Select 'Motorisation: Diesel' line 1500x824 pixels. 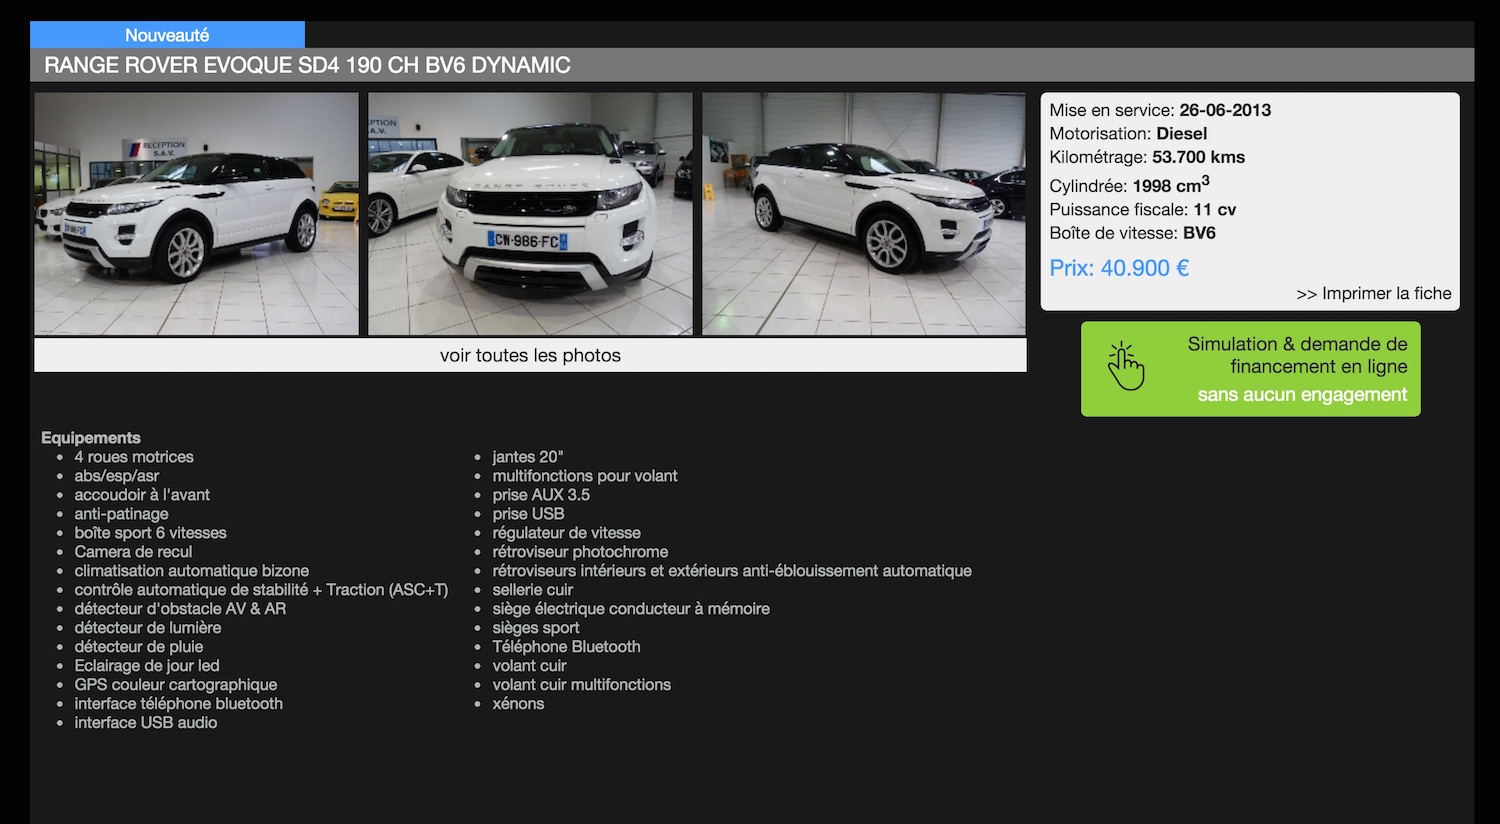point(1128,133)
